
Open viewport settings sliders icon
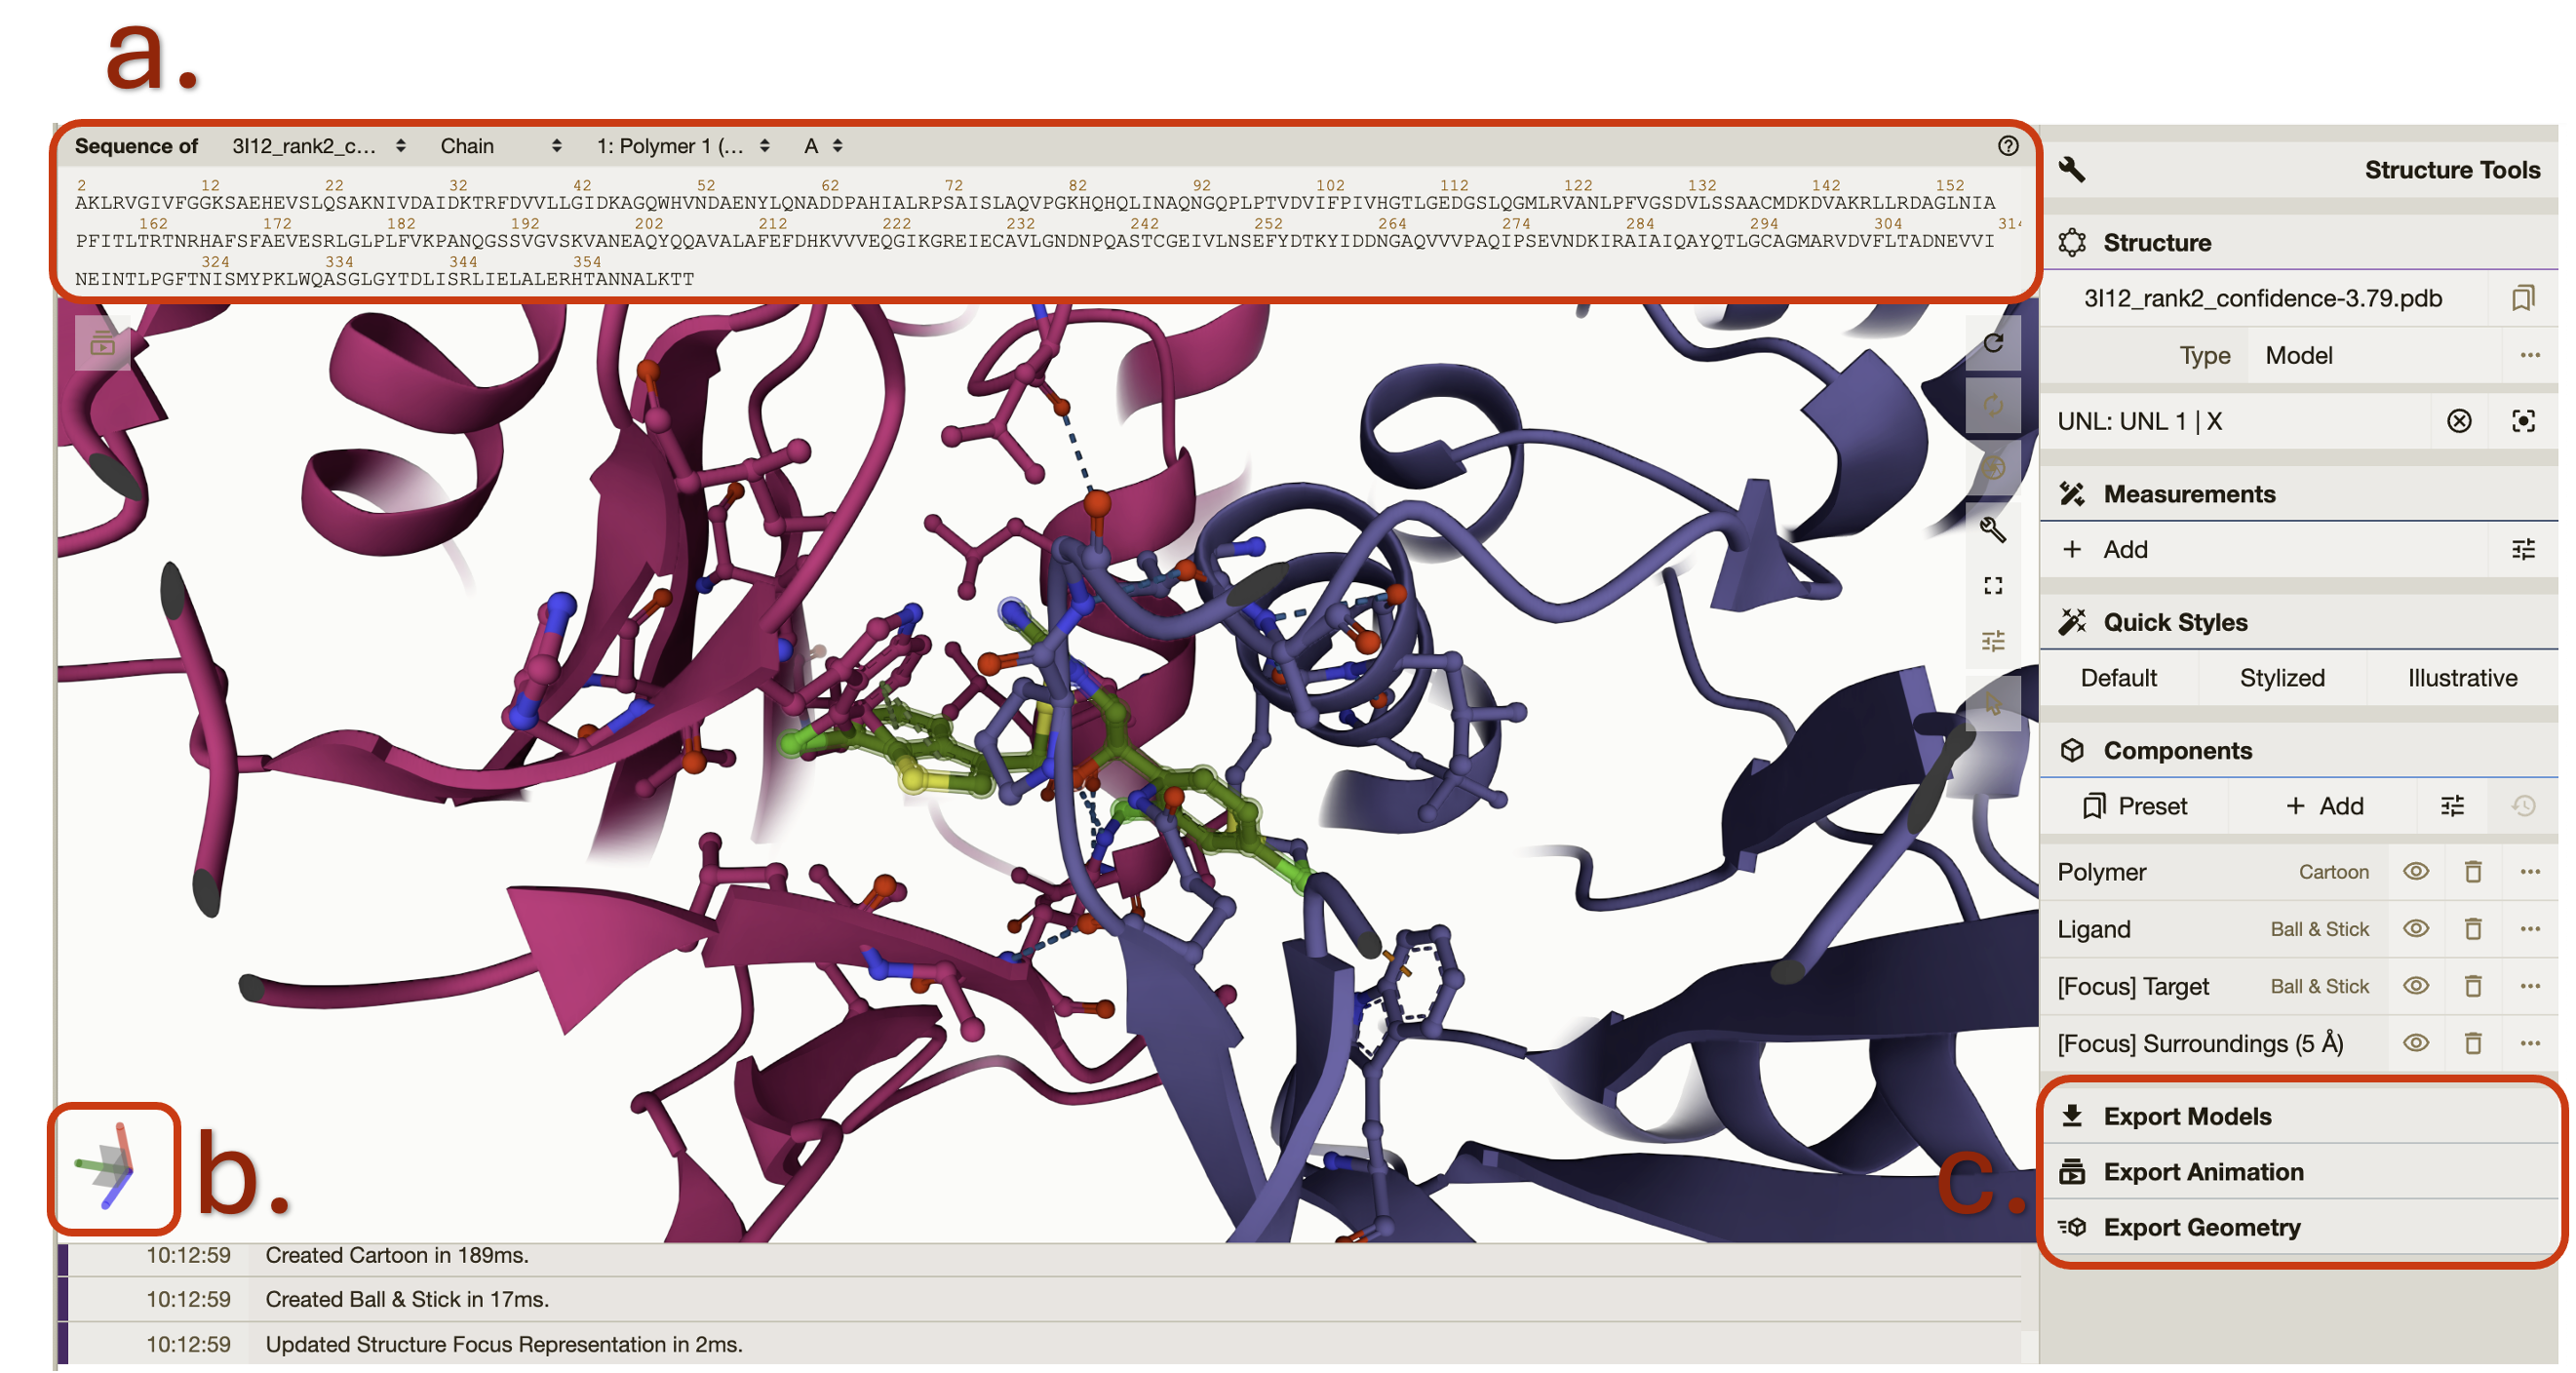[x=1992, y=641]
